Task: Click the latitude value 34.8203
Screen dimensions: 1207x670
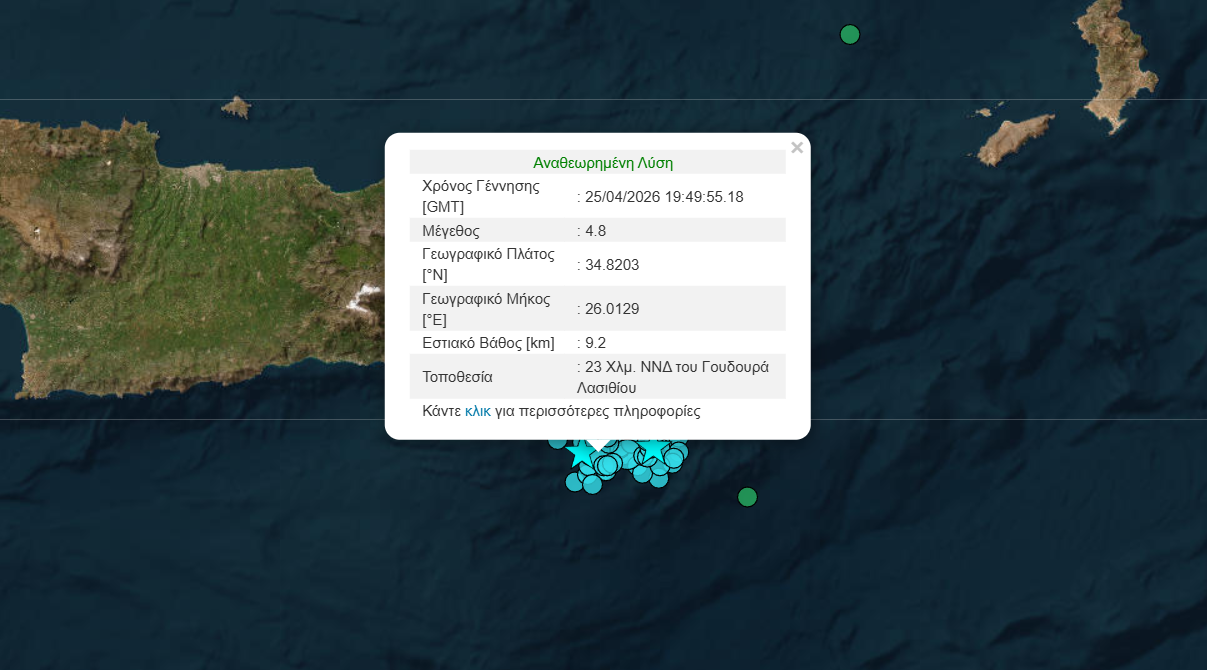Action: pyautogui.click(x=612, y=265)
